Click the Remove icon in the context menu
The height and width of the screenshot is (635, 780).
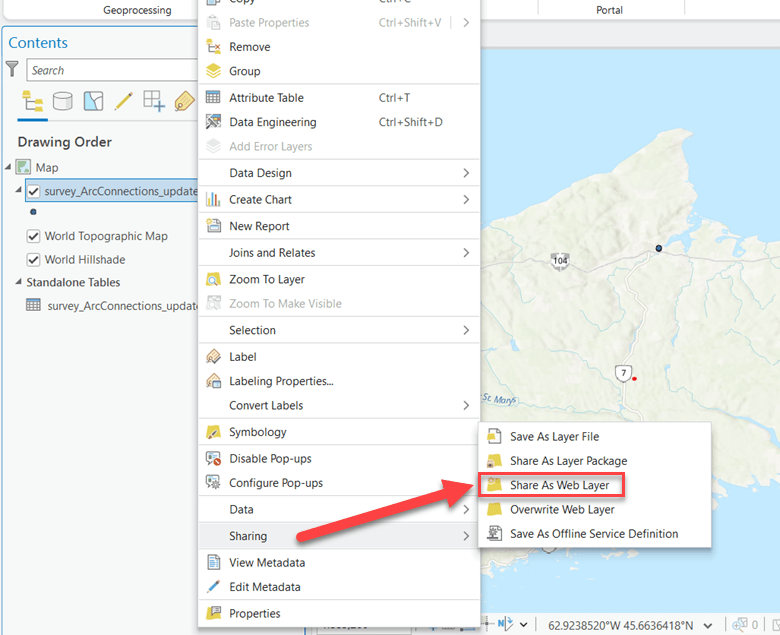pyautogui.click(x=213, y=47)
